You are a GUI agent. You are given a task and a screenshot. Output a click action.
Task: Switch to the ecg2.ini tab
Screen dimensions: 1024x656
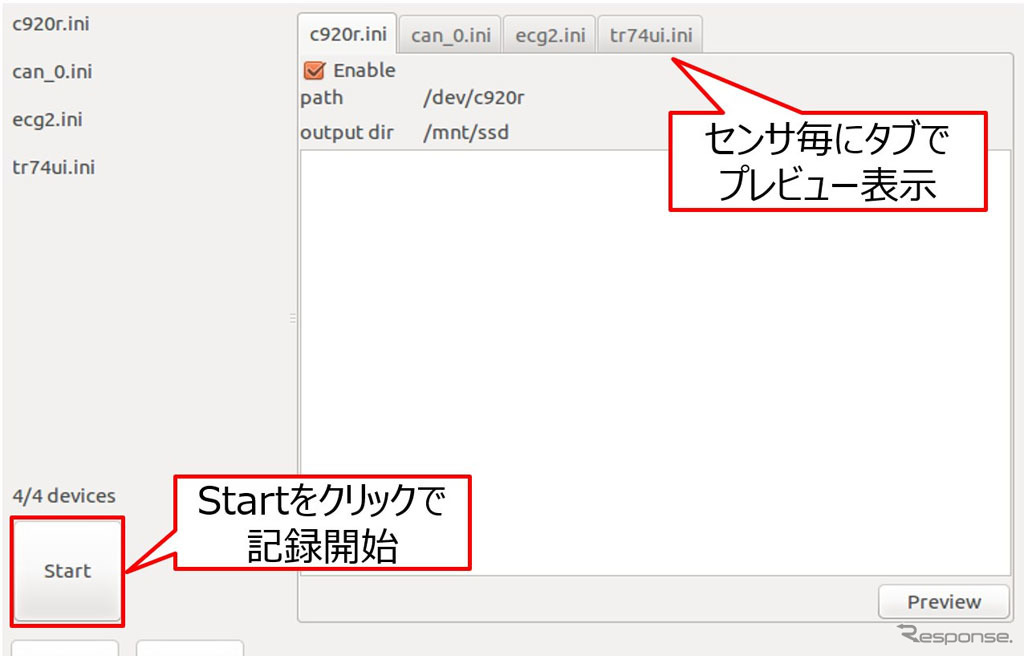(x=549, y=35)
